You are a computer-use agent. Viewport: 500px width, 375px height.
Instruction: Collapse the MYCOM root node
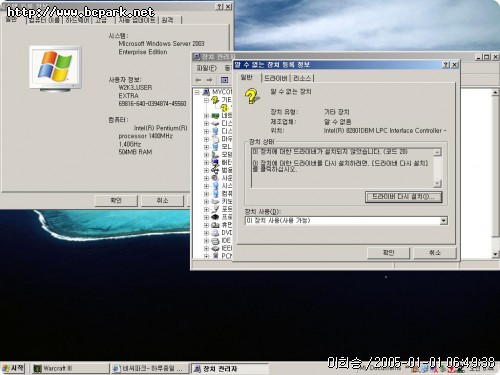point(197,92)
